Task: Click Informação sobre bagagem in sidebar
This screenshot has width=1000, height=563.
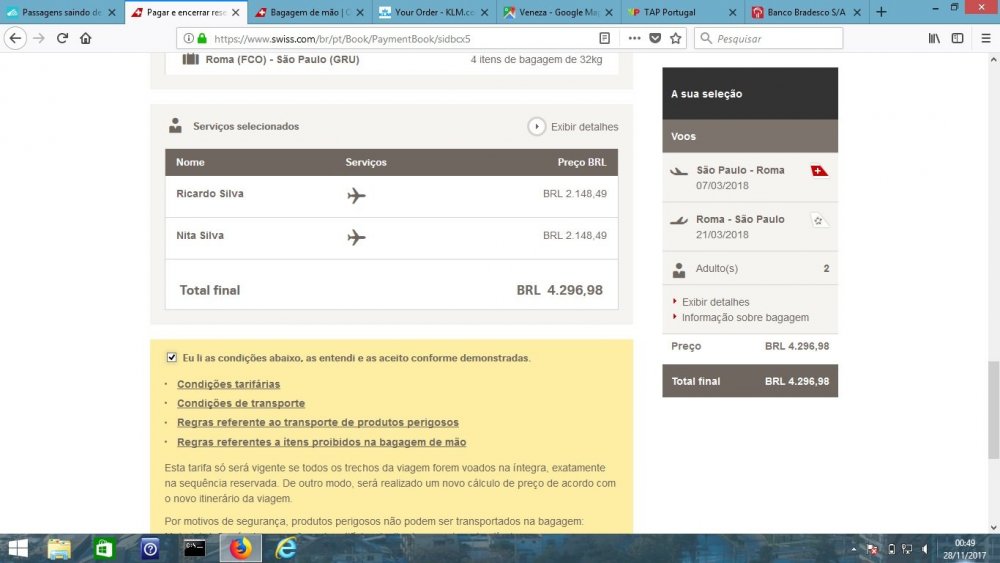Action: tap(745, 318)
